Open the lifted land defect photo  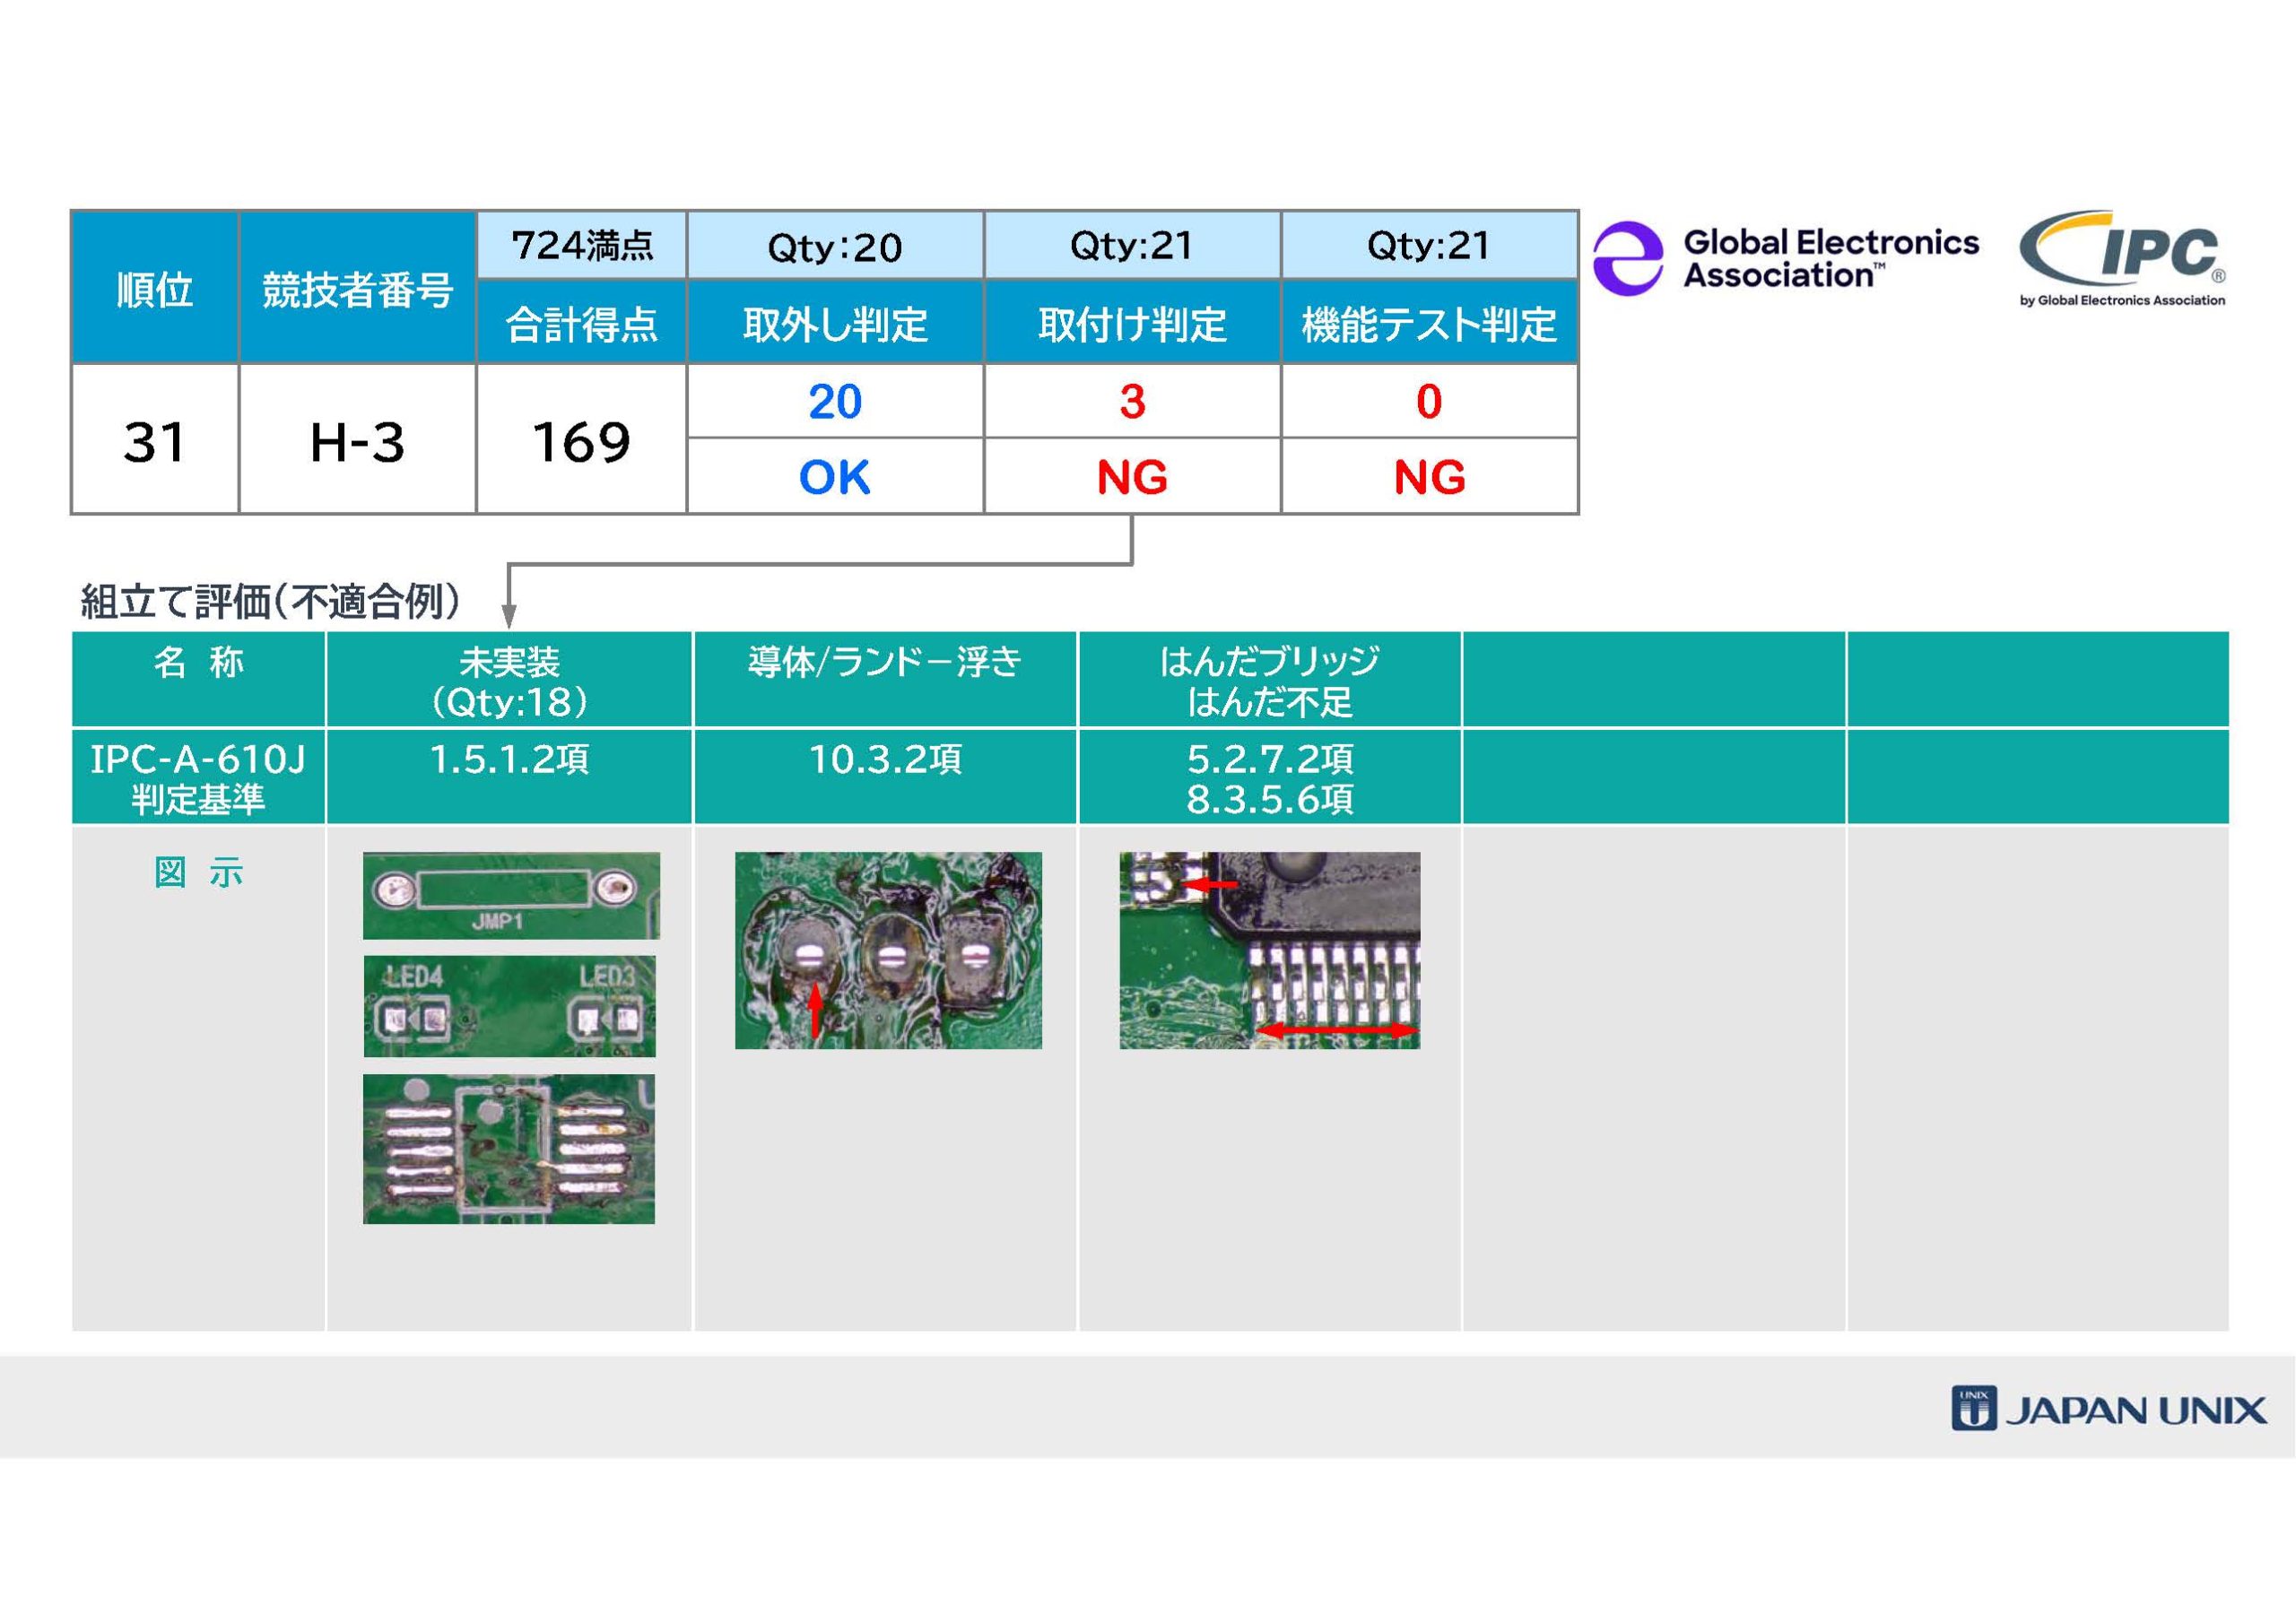(x=888, y=950)
